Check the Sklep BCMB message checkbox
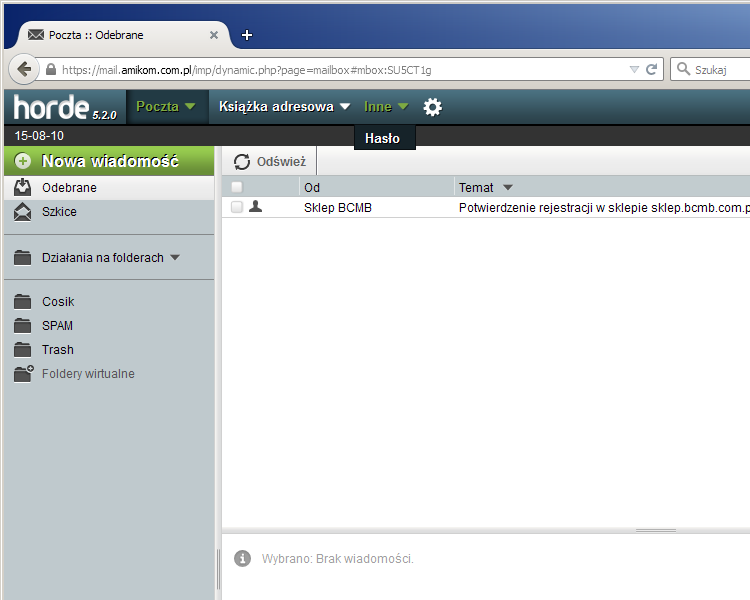The height and width of the screenshot is (600, 750). pyautogui.click(x=237, y=207)
